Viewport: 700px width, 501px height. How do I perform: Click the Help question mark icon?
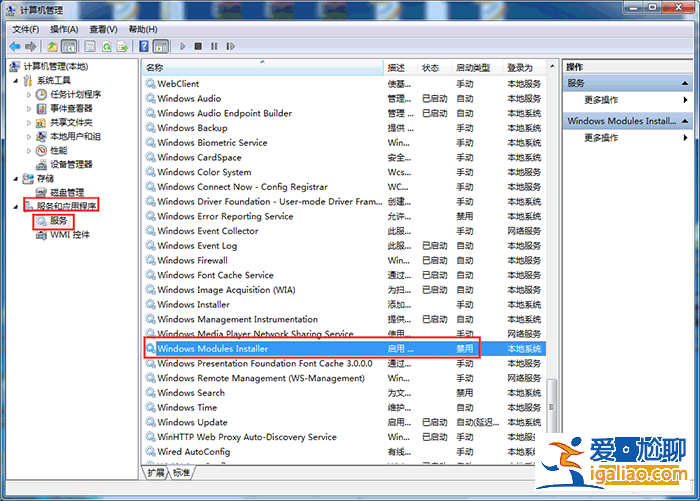pos(144,46)
